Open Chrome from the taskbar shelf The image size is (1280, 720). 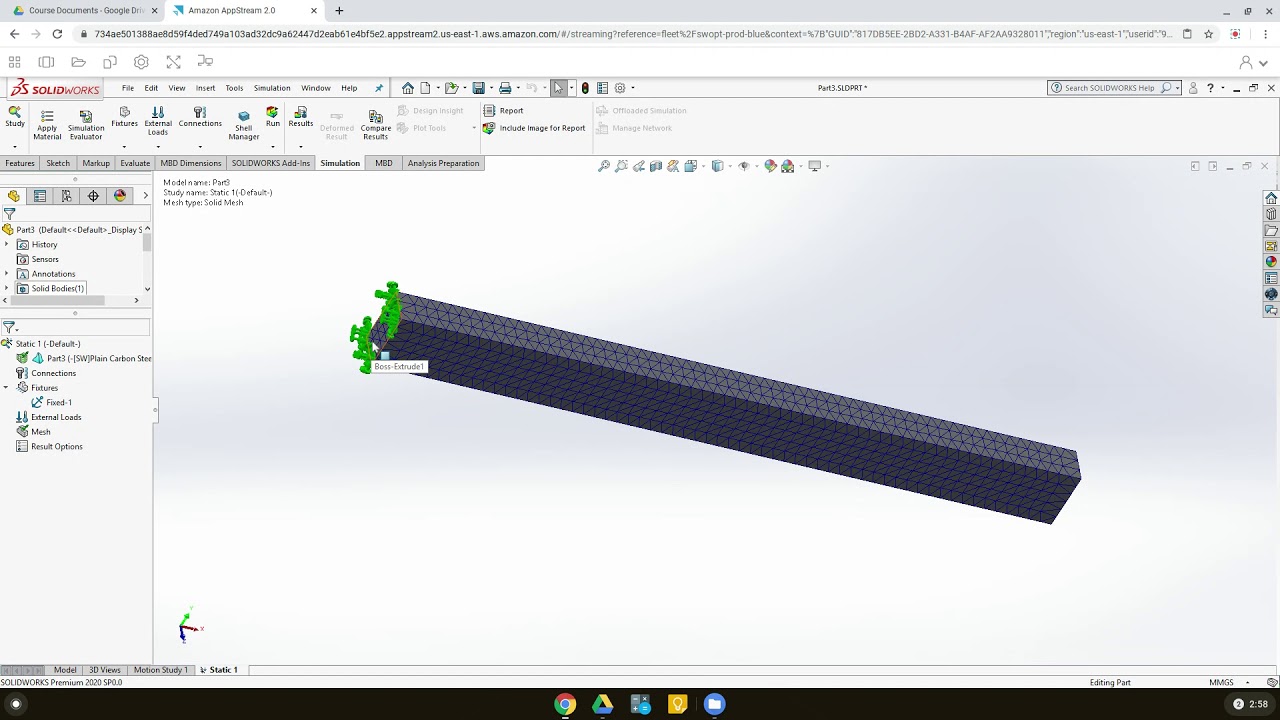click(x=565, y=704)
